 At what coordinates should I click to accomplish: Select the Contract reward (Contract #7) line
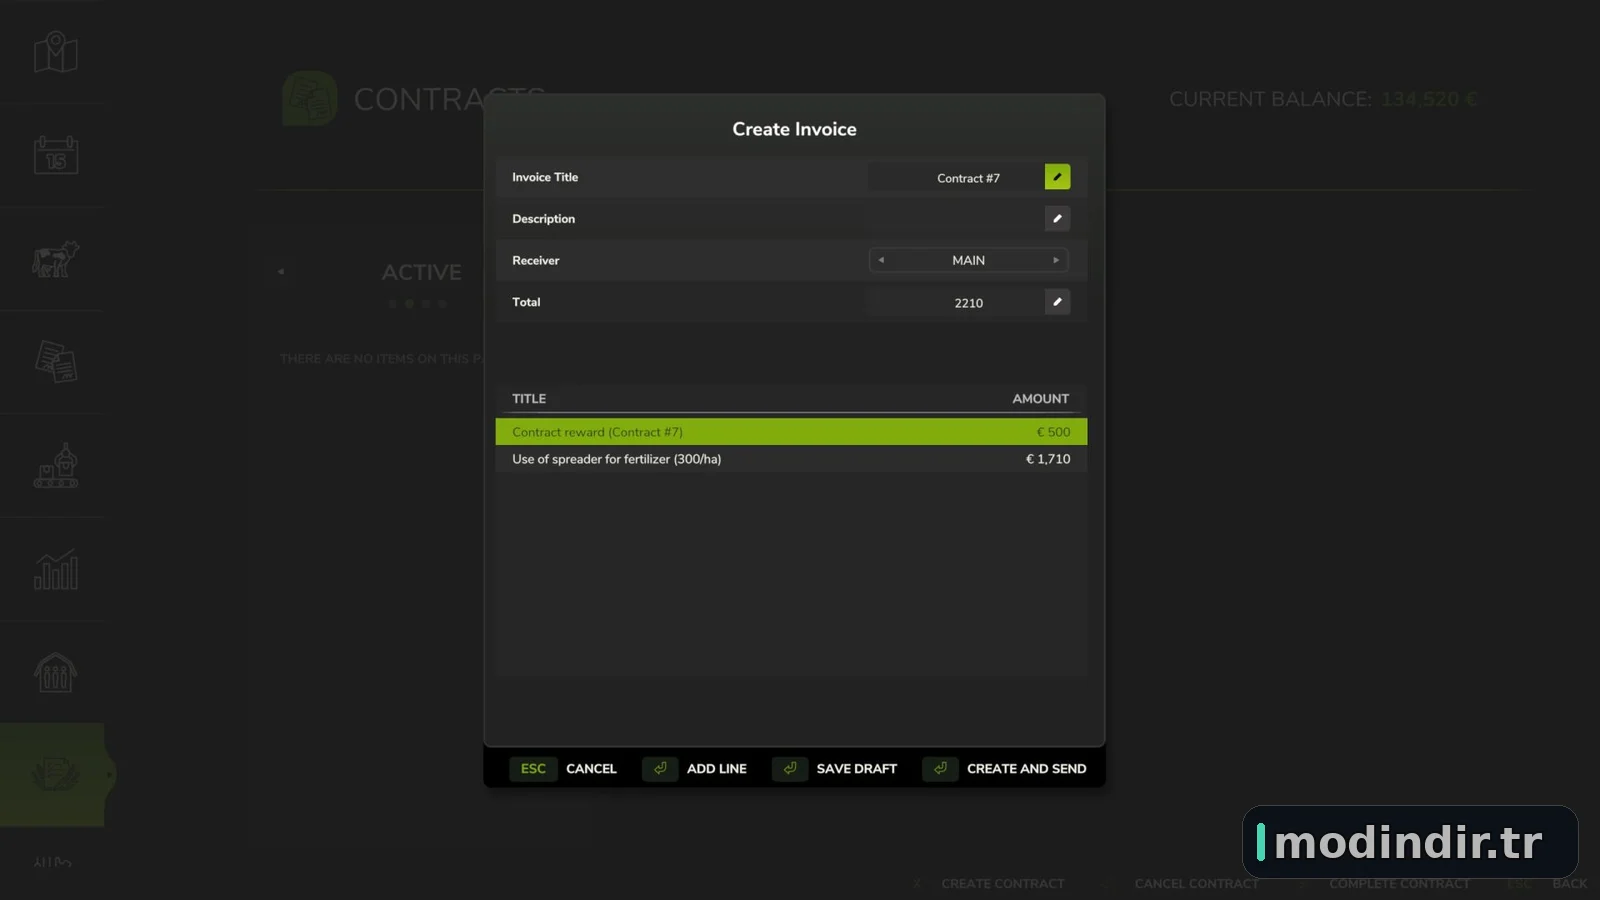click(791, 432)
